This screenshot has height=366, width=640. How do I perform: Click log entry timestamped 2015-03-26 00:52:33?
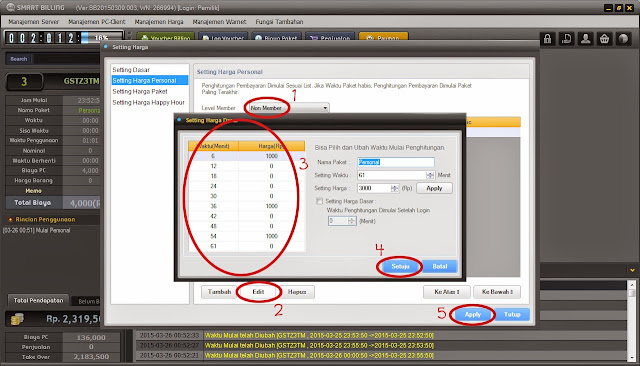click(x=382, y=335)
